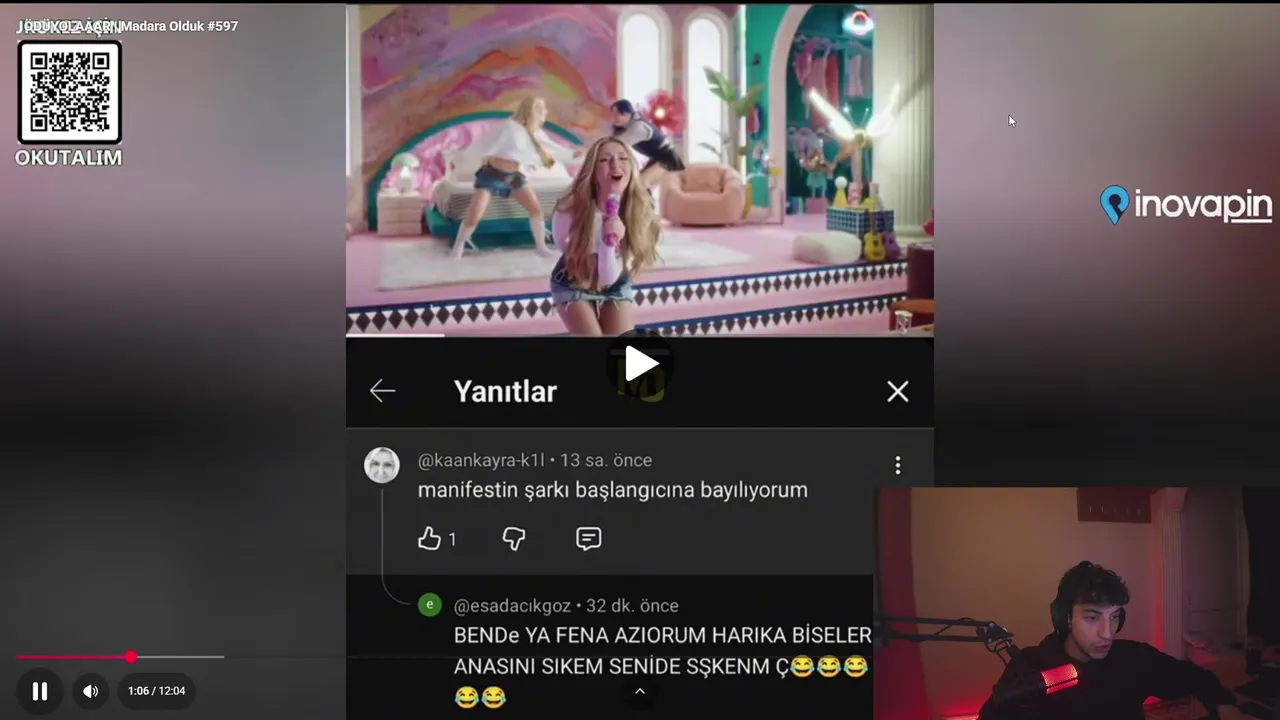1280x720 pixels.
Task: Reply to kaankayra's comment via reply icon
Action: 589,539
